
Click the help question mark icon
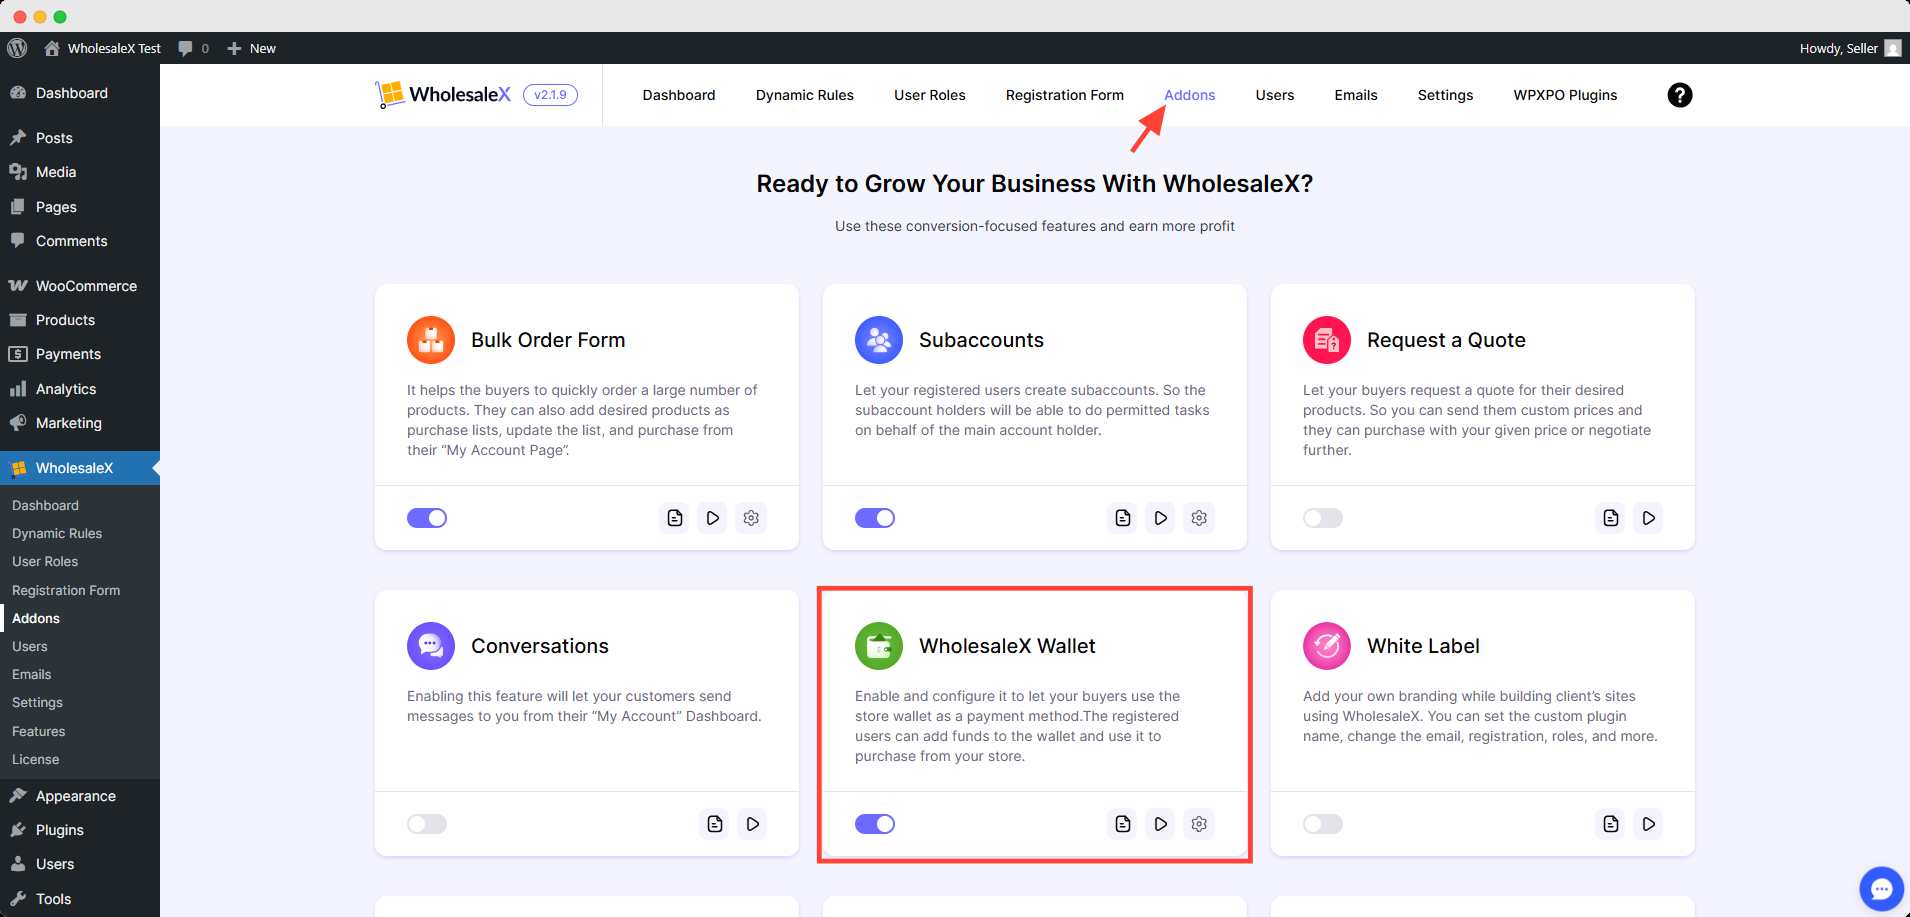(x=1680, y=95)
